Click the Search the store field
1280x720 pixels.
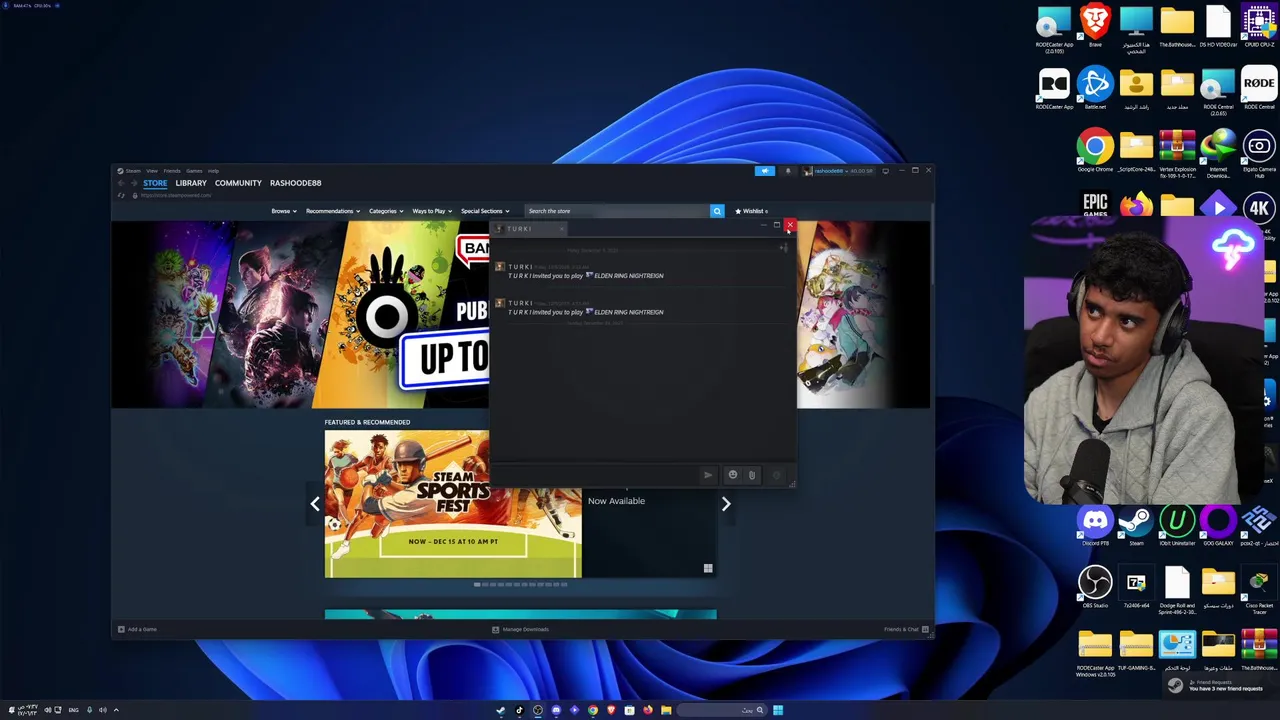tap(617, 211)
